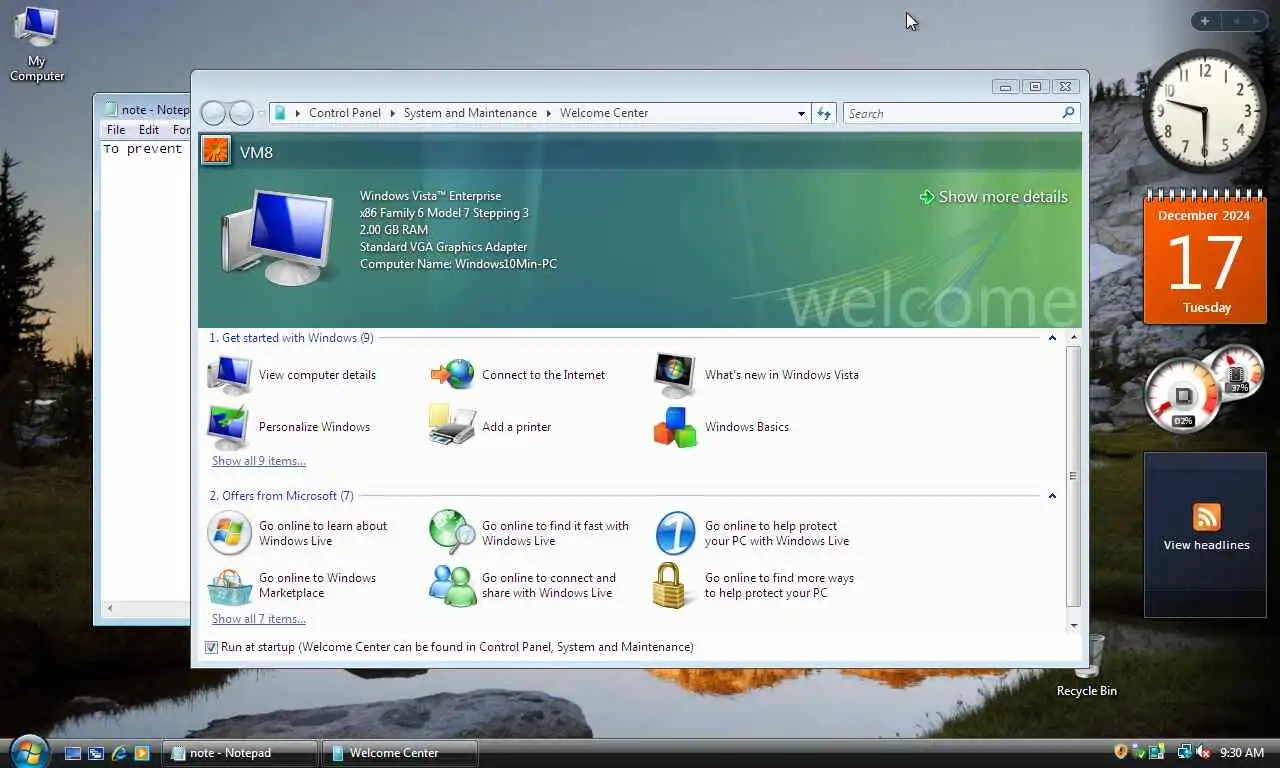This screenshot has height=768, width=1280.
Task: Click the network connection tray icon
Action: pyautogui.click(x=1185, y=752)
